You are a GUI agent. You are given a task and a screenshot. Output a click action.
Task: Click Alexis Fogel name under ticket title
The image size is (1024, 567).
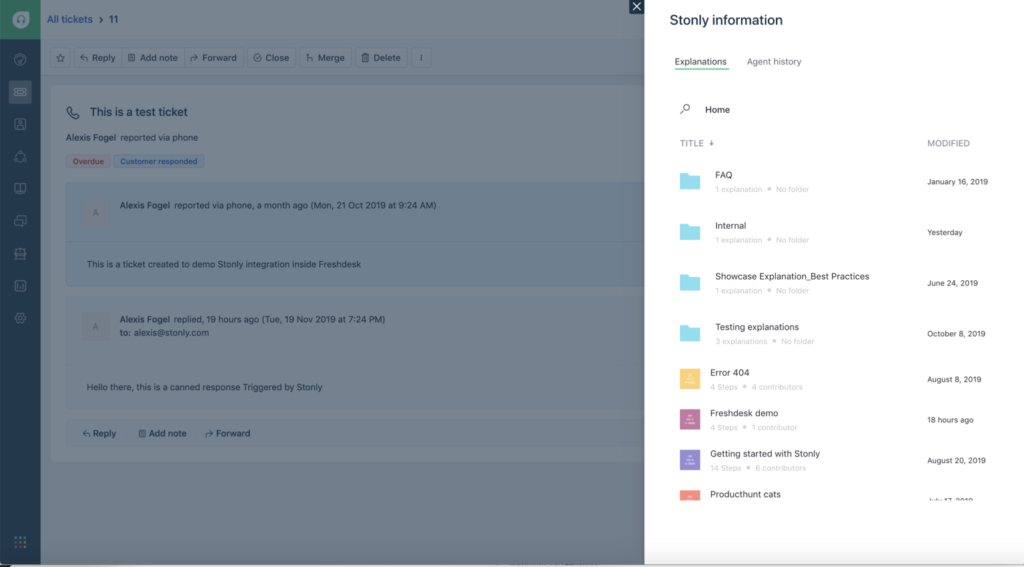[x=91, y=137]
